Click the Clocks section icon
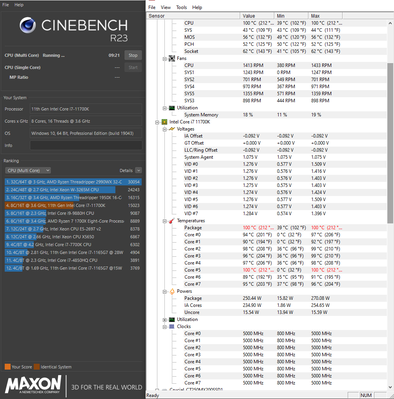The width and height of the screenshot is (394, 399). (172, 326)
